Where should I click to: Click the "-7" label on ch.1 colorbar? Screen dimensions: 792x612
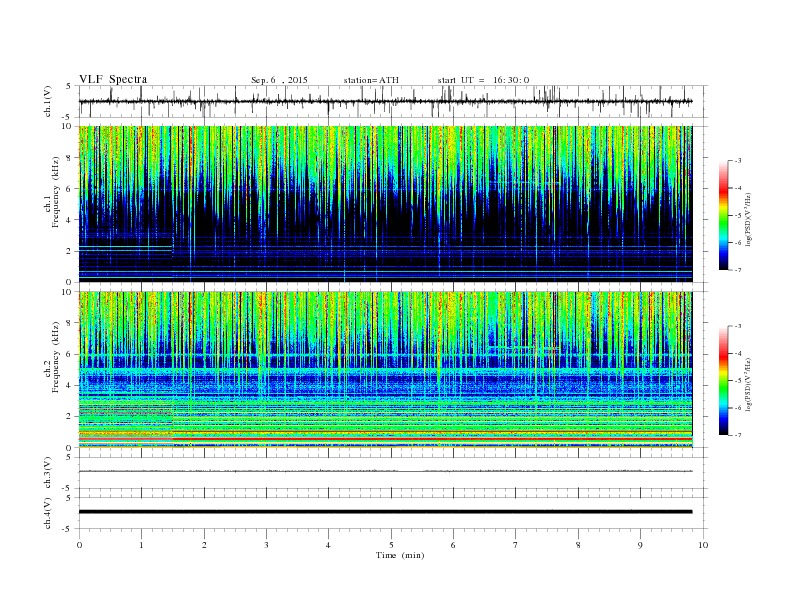tap(738, 270)
